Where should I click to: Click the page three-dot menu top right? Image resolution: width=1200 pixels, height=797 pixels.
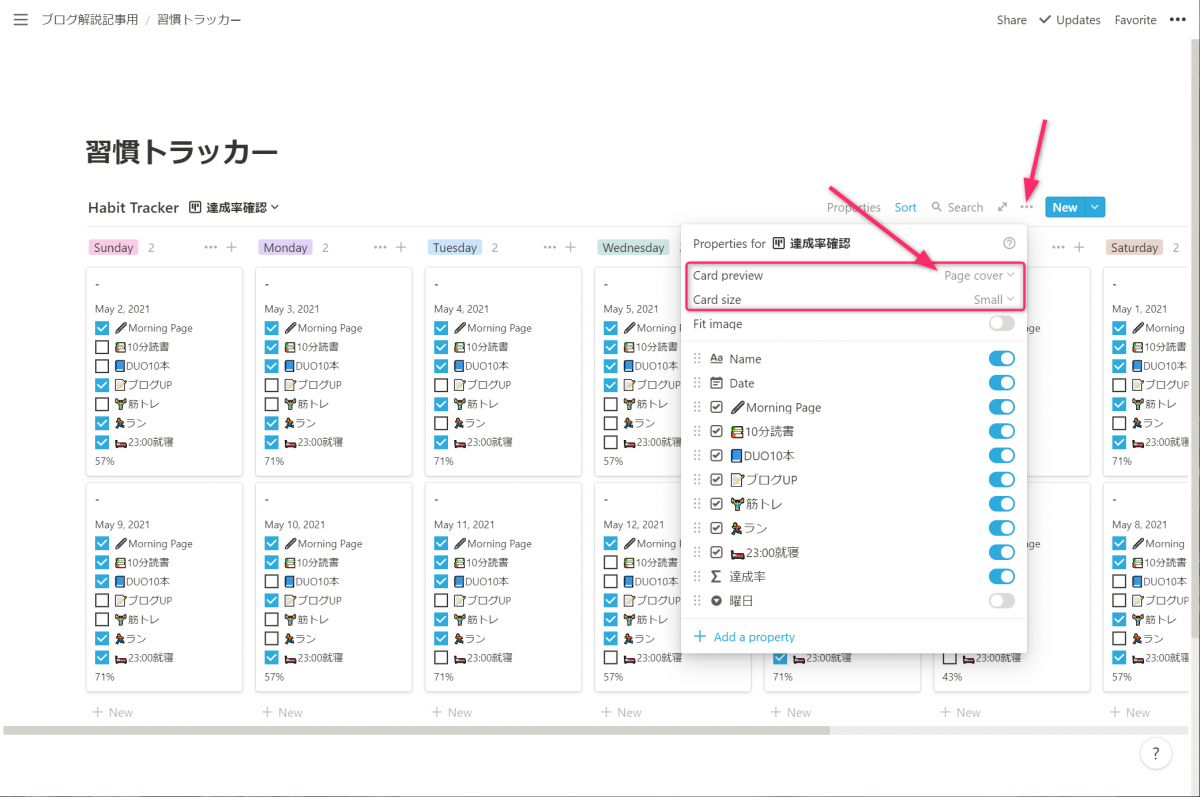click(1177, 19)
